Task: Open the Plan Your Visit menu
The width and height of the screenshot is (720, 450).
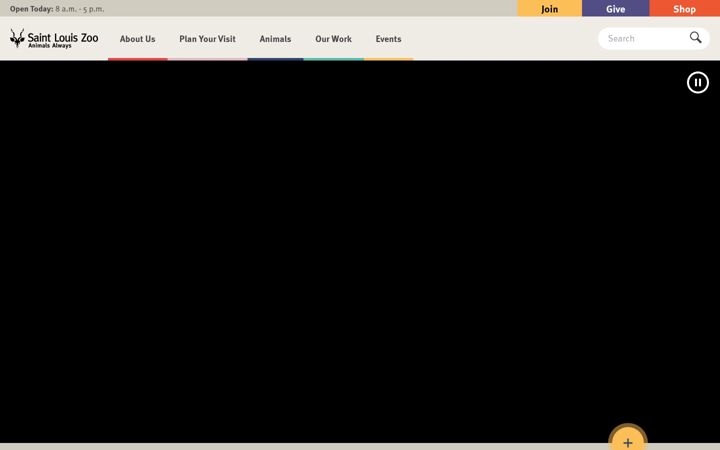Action: click(x=208, y=39)
